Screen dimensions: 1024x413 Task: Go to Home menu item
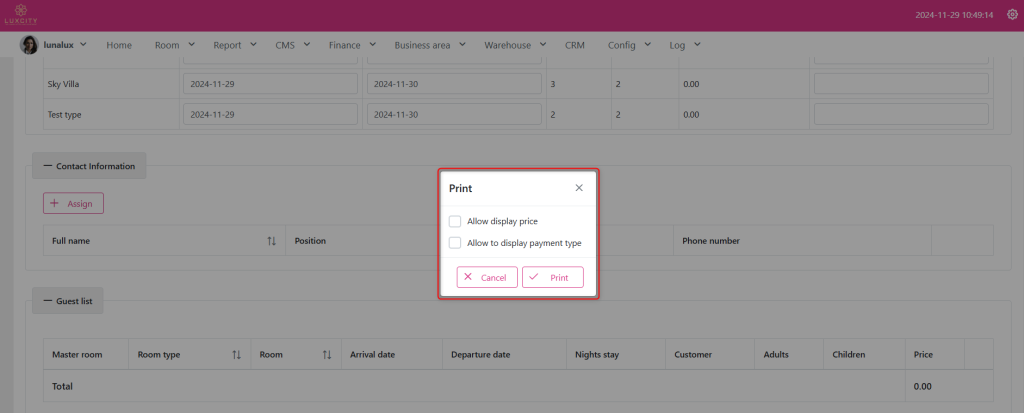(x=119, y=45)
